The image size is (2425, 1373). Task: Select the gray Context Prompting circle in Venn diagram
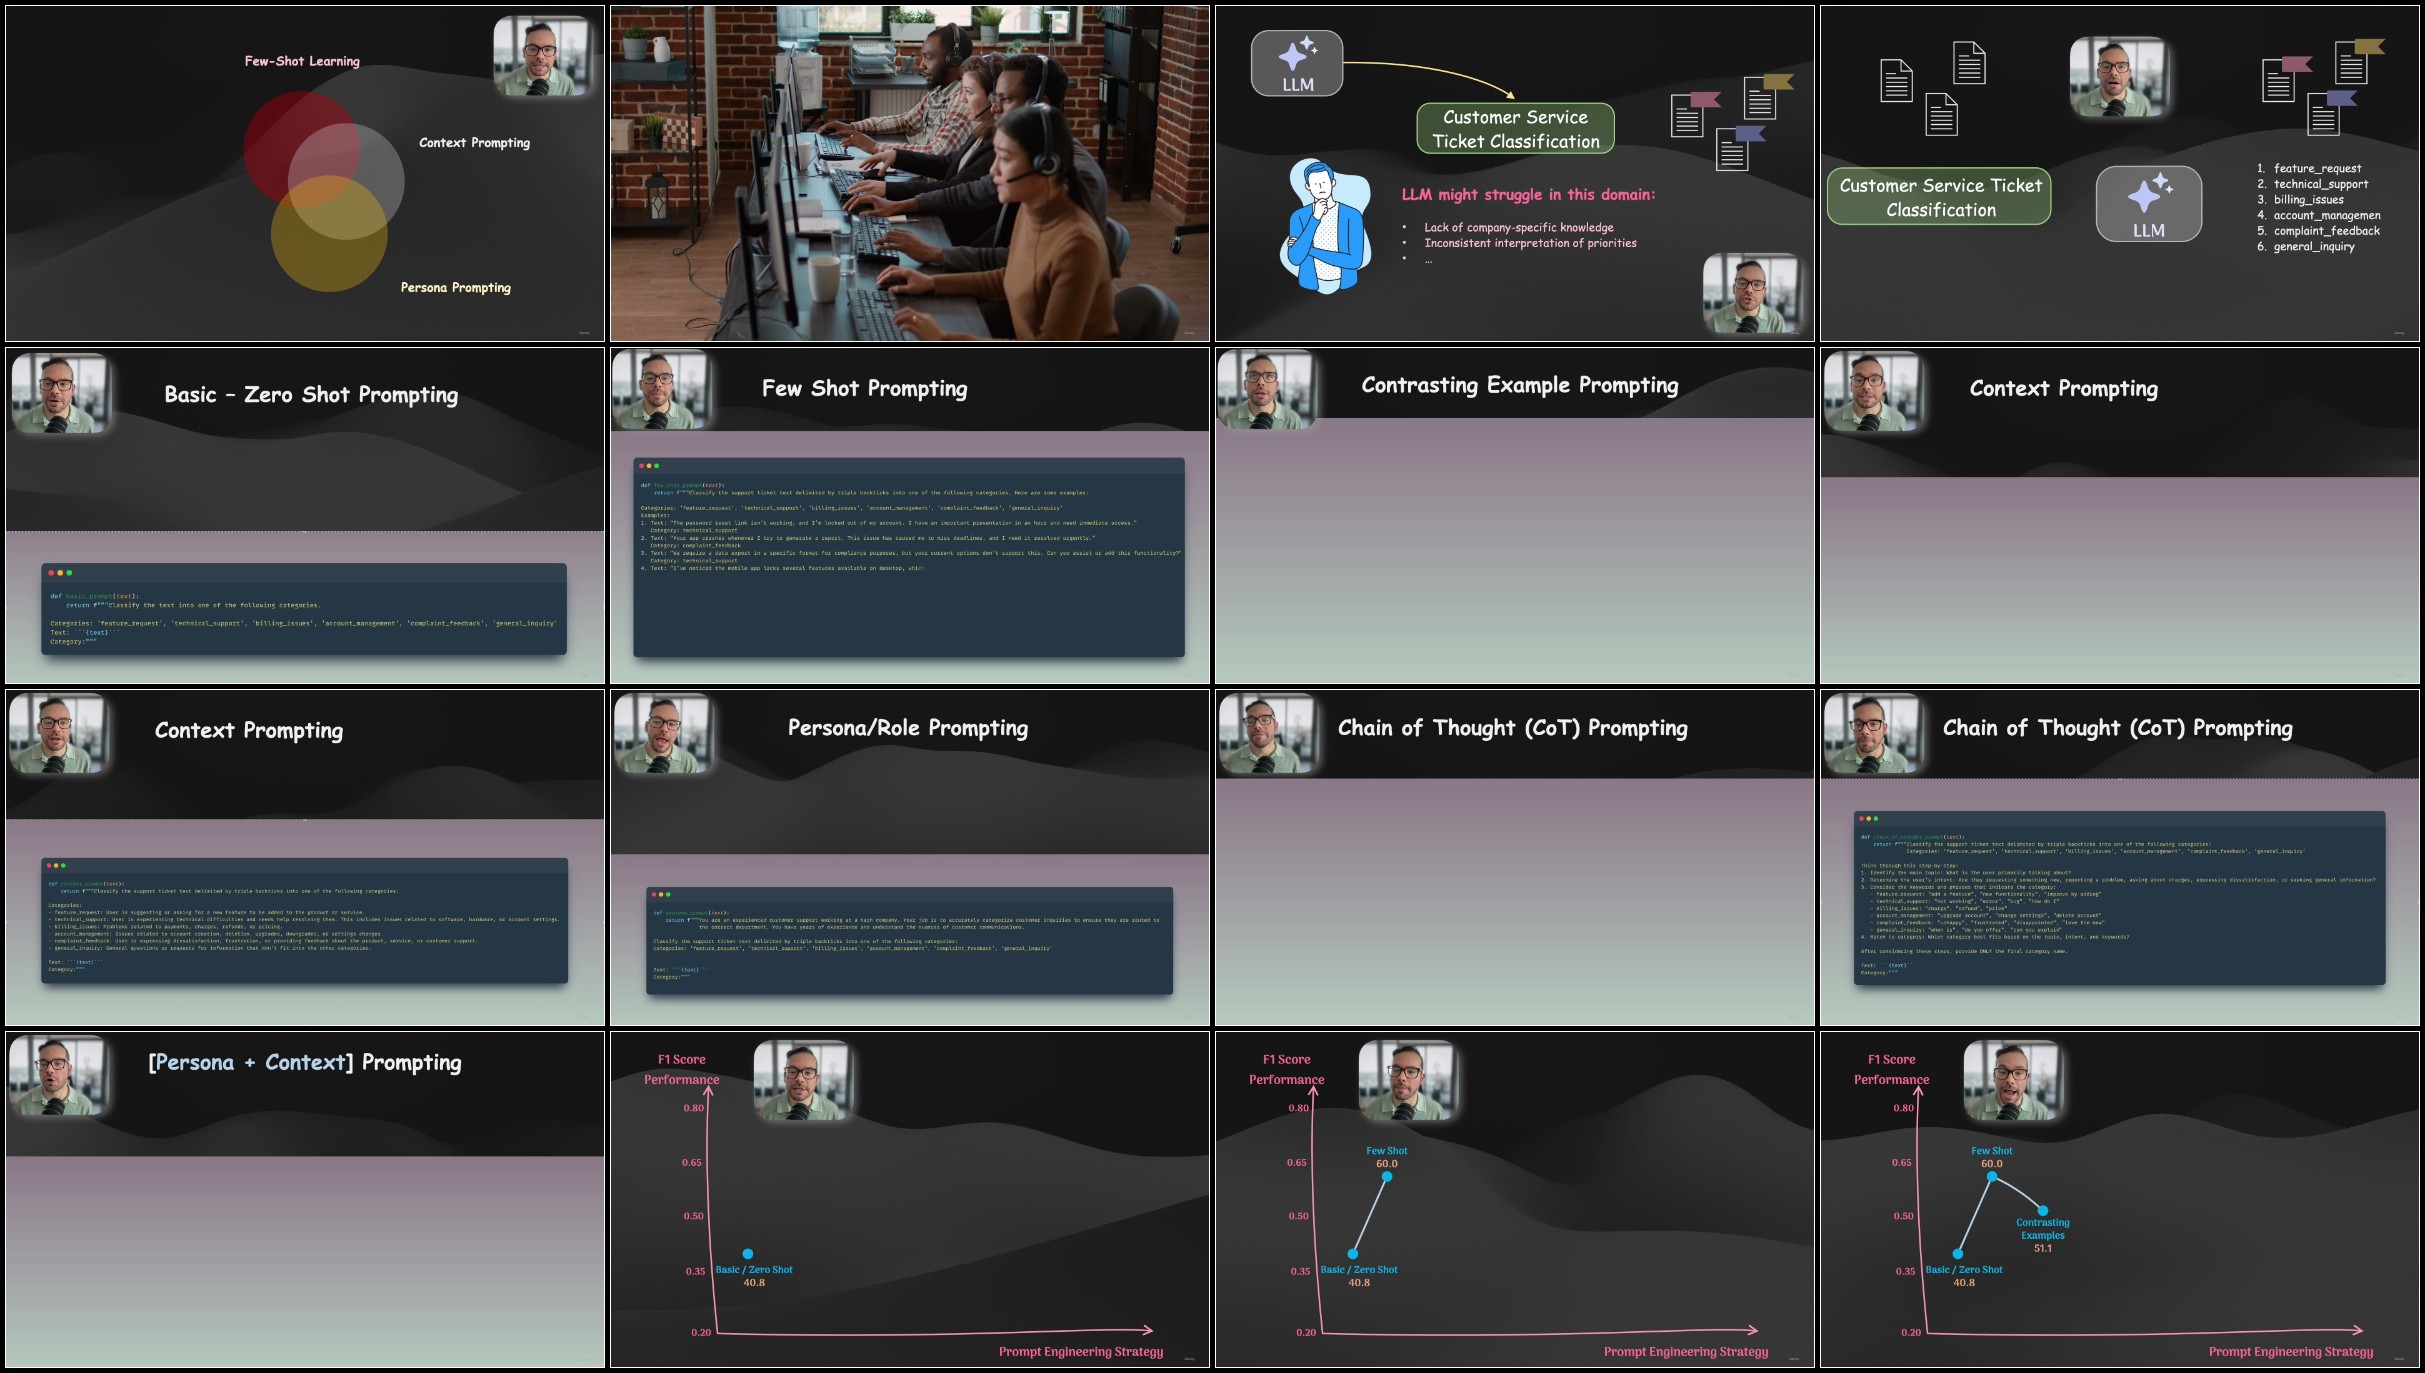click(x=346, y=182)
